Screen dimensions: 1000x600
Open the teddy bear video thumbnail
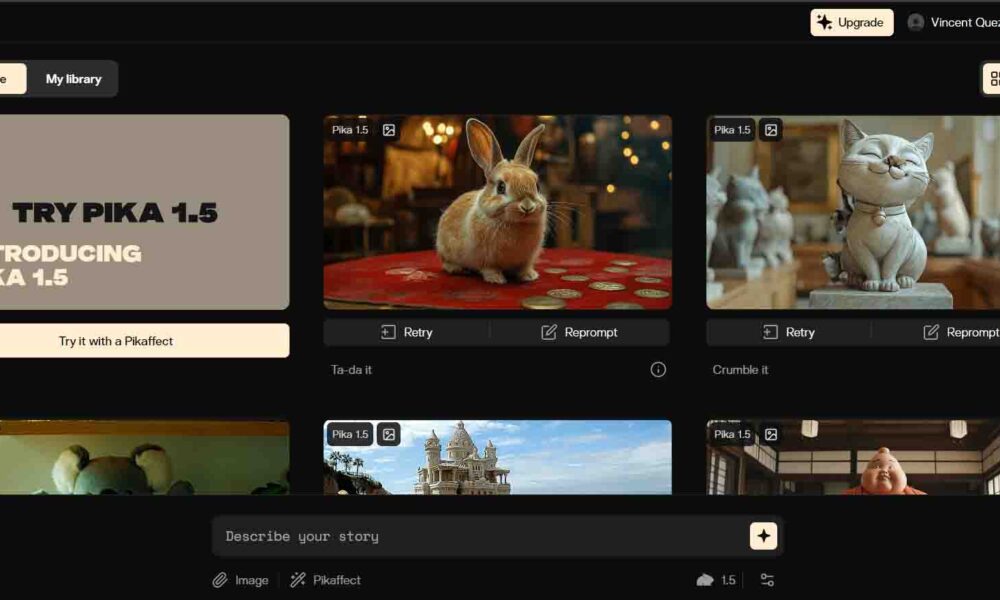(143, 457)
